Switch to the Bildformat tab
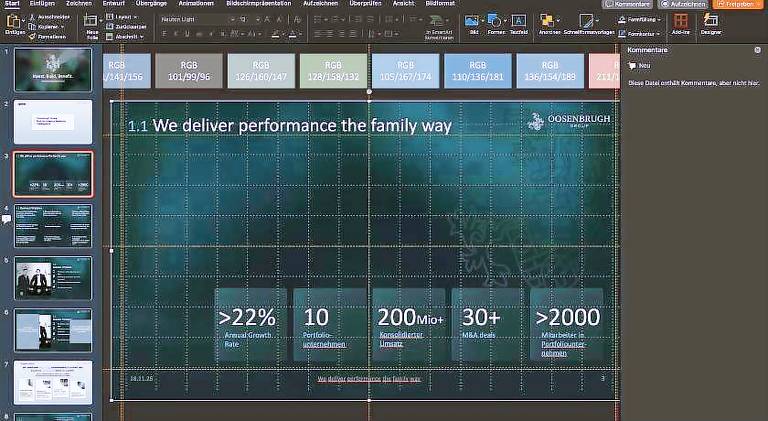Screen dimensions: 768x421 point(440,3)
